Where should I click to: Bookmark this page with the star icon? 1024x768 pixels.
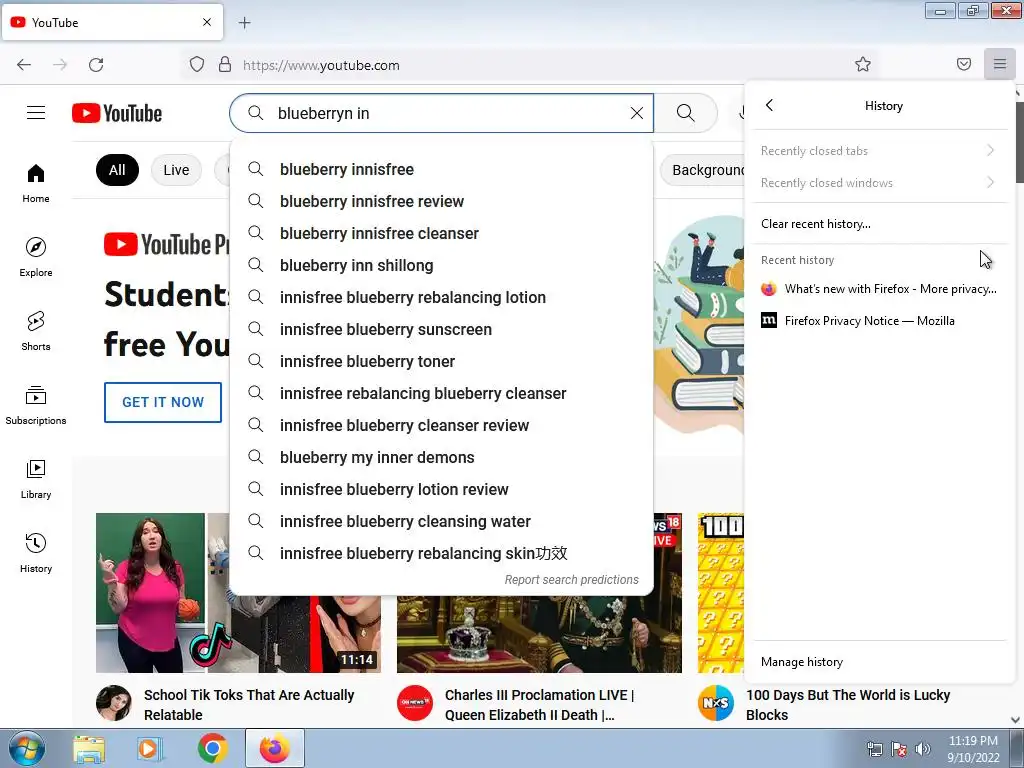coord(863,64)
